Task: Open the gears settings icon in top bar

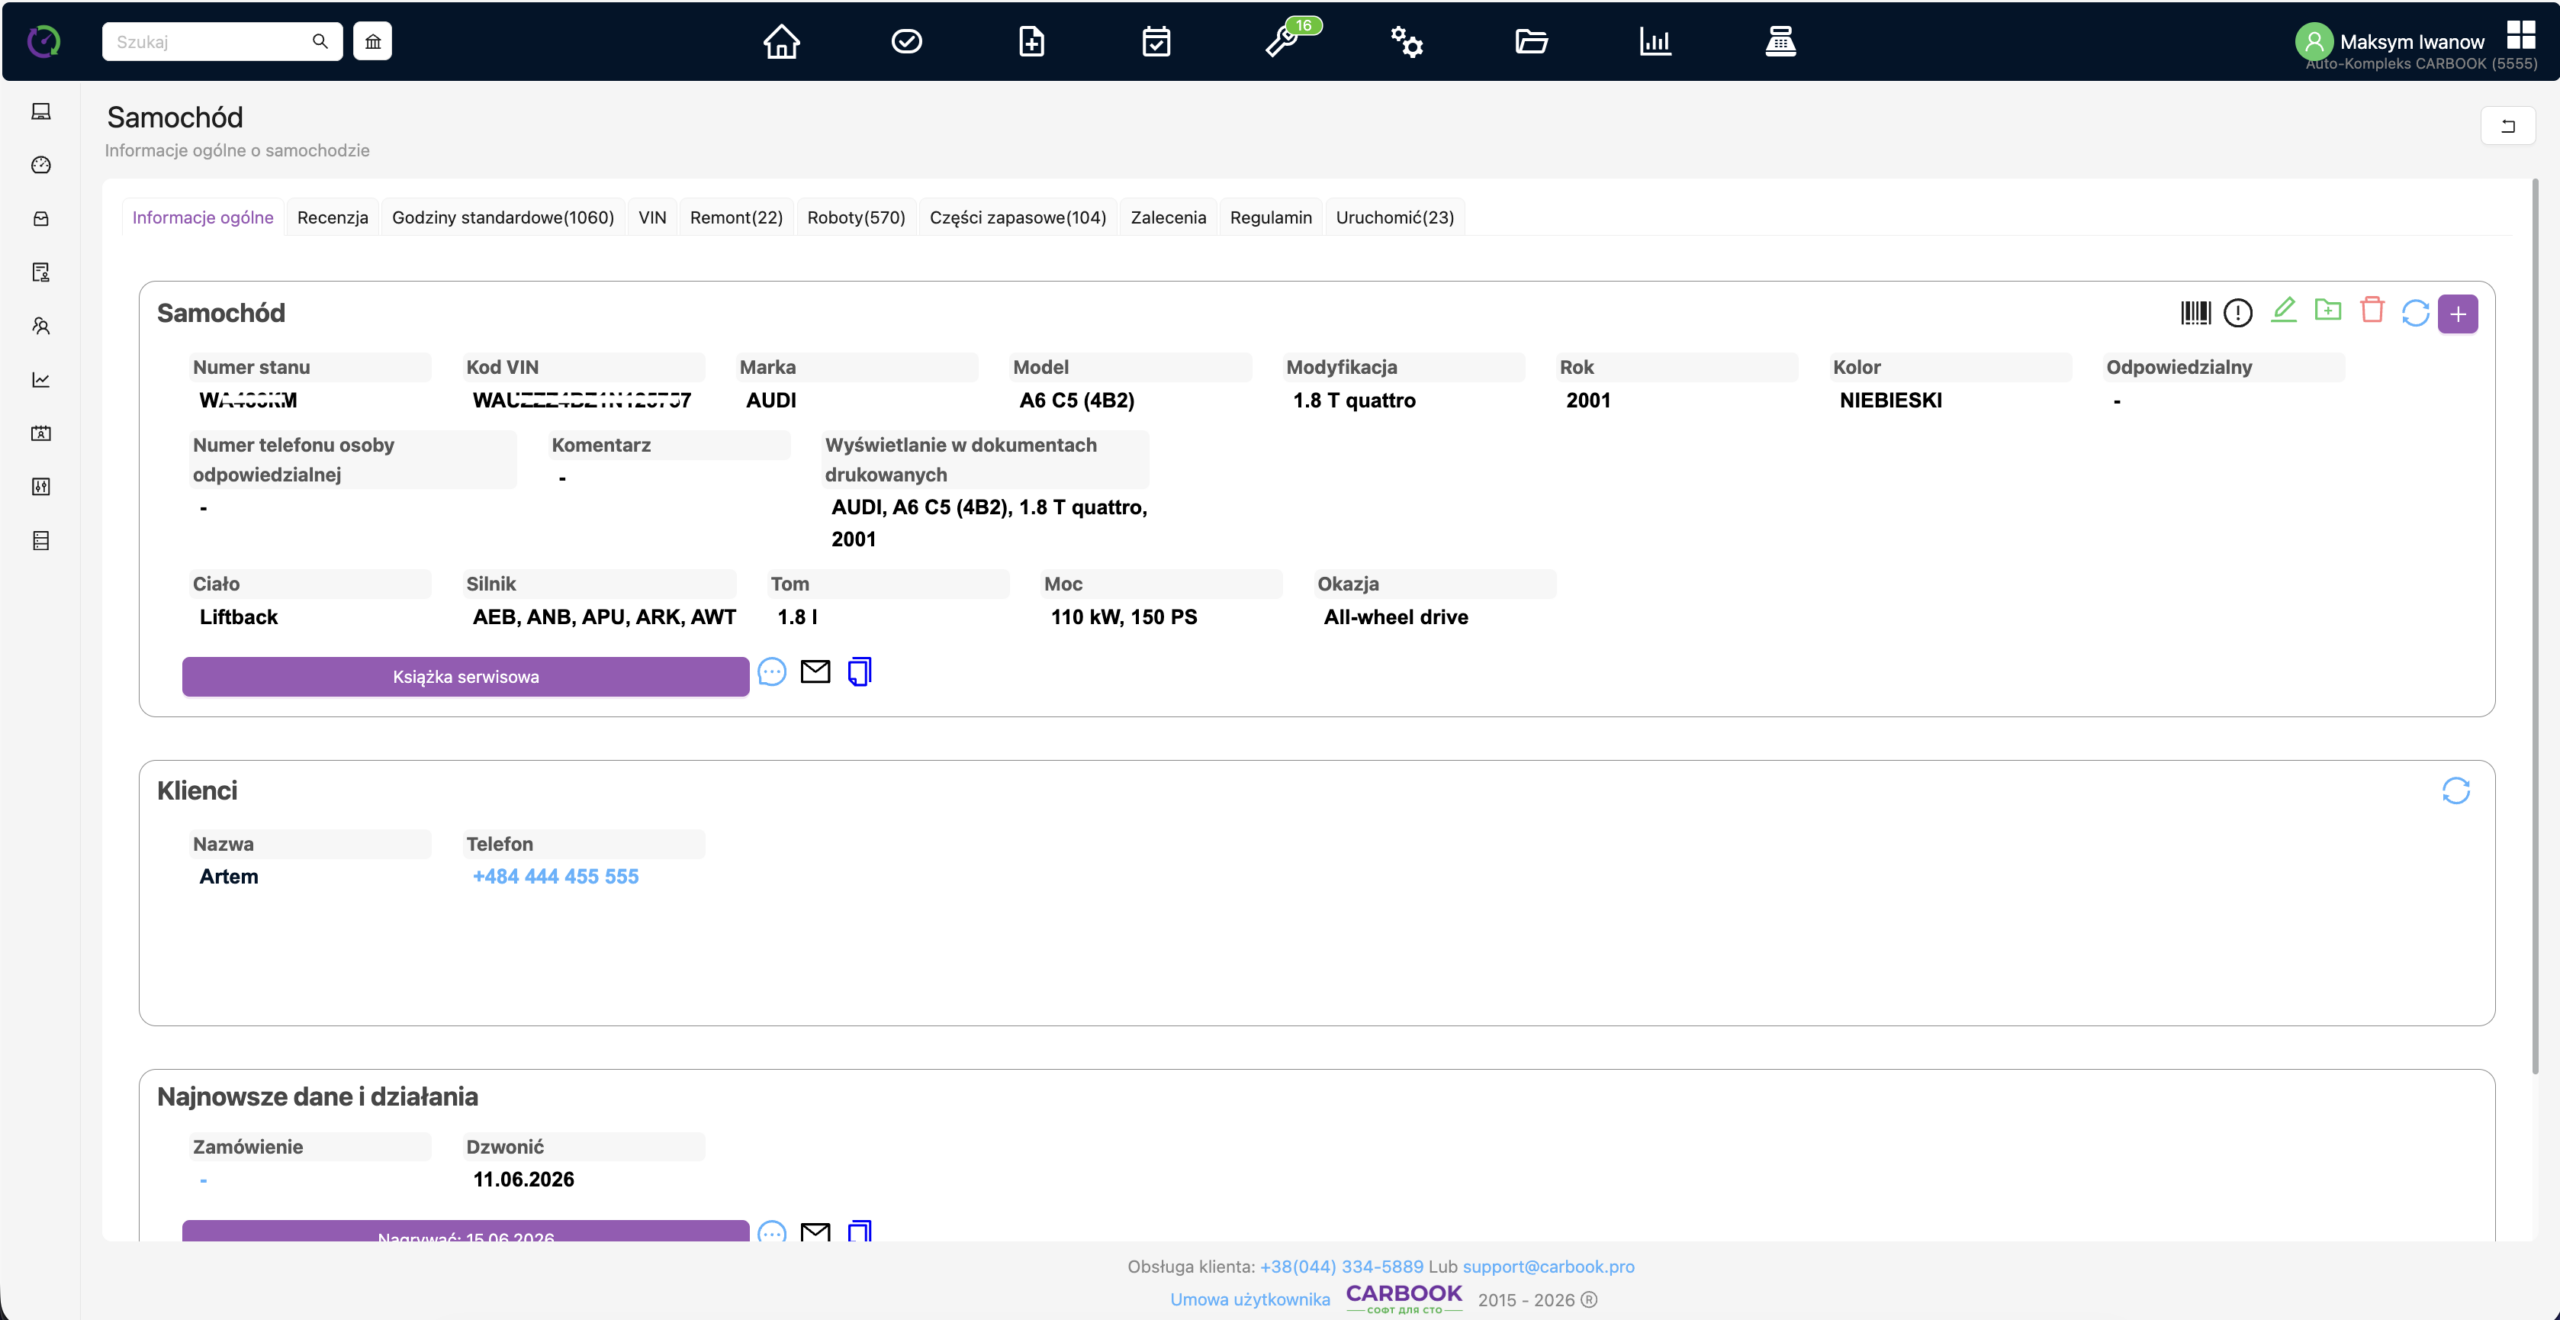Action: pyautogui.click(x=1407, y=42)
